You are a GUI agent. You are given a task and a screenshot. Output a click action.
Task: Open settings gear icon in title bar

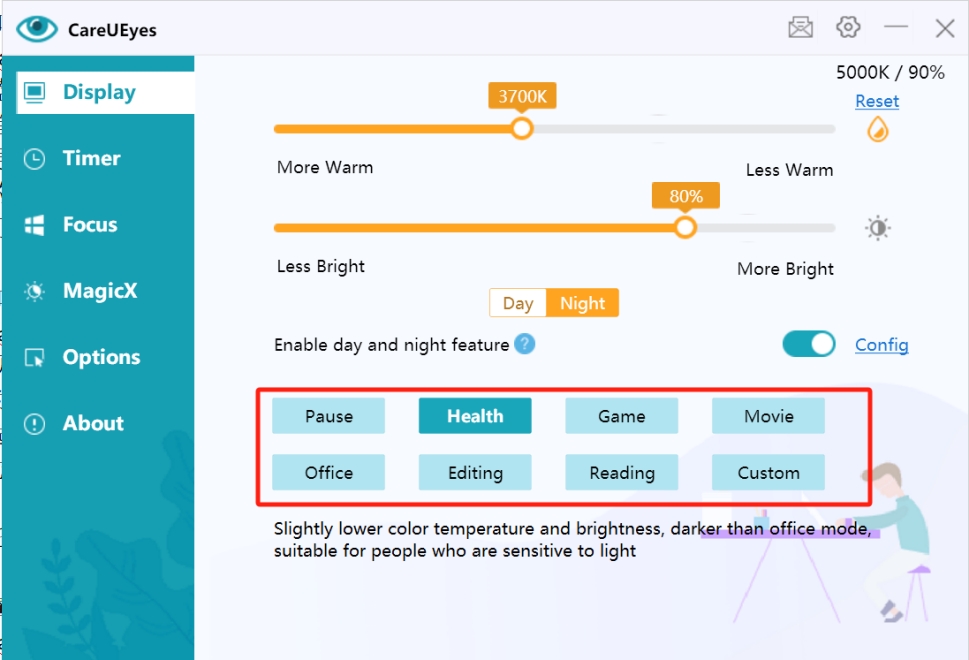848,28
